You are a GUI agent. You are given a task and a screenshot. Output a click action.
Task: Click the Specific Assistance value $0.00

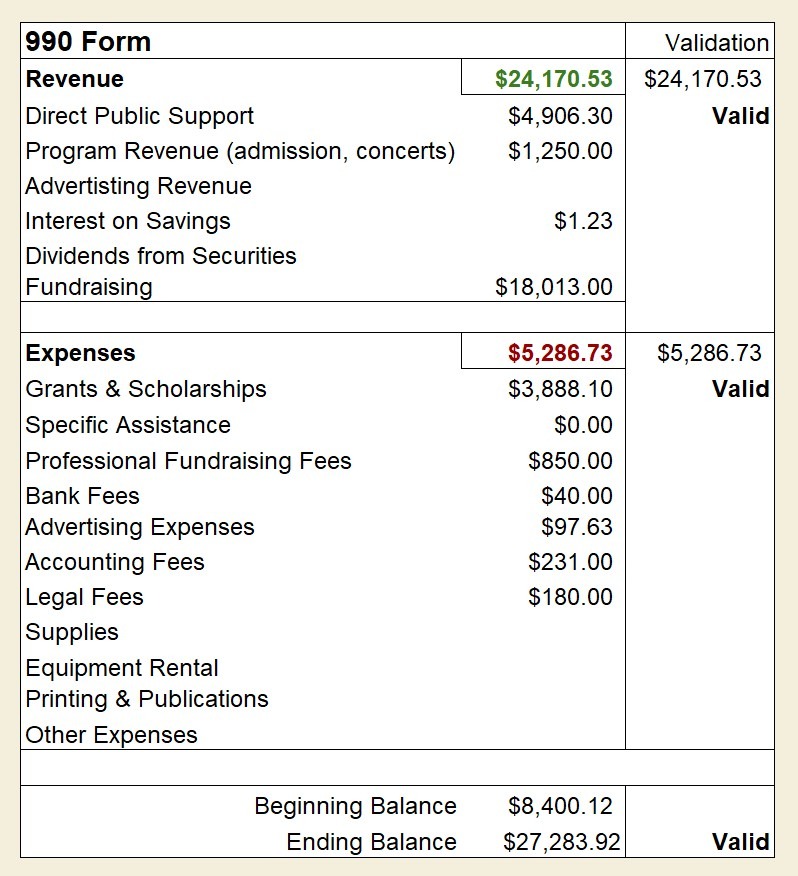583,425
